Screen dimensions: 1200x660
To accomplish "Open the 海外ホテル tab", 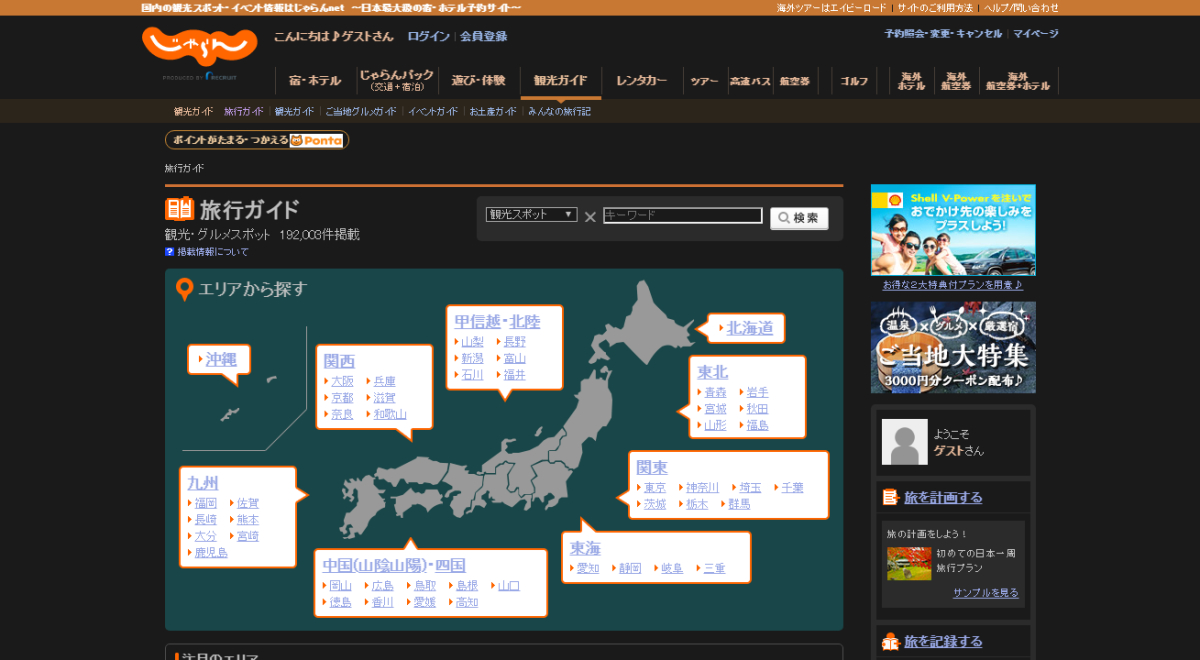I will tap(911, 81).
